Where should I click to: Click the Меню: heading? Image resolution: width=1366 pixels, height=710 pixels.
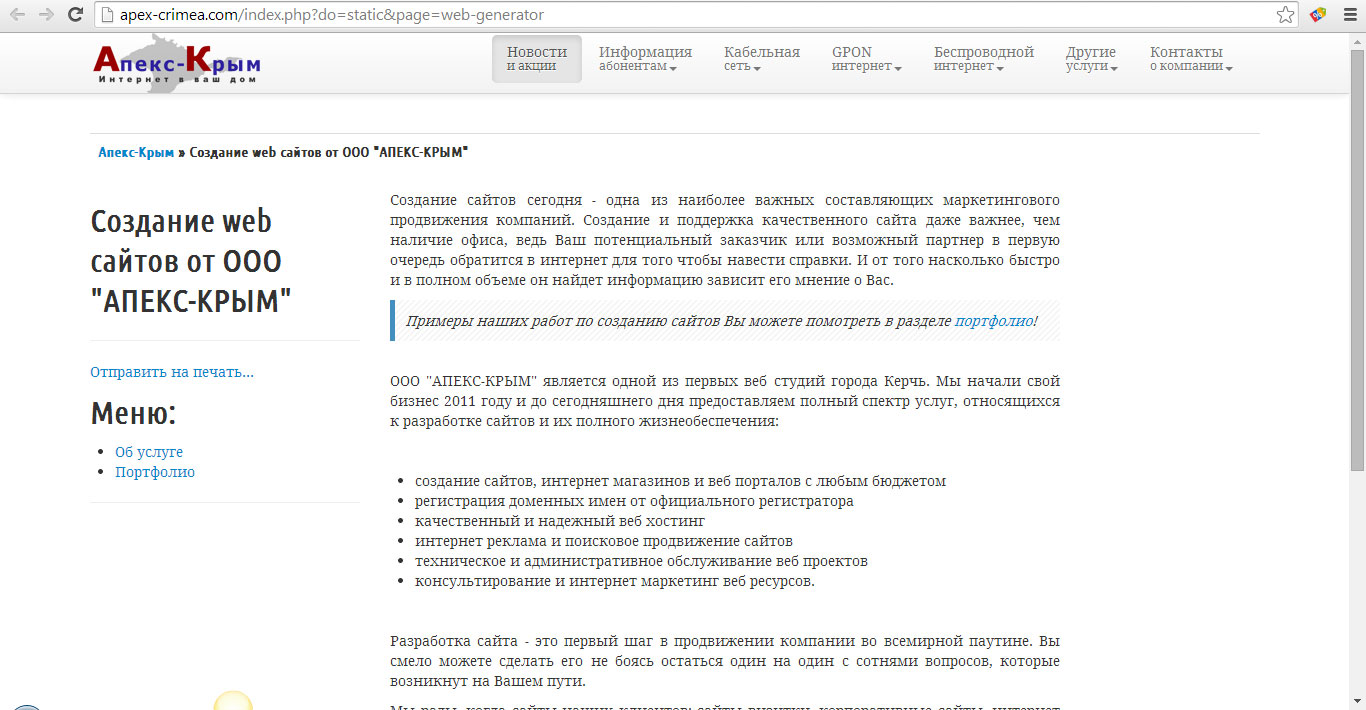pos(133,413)
